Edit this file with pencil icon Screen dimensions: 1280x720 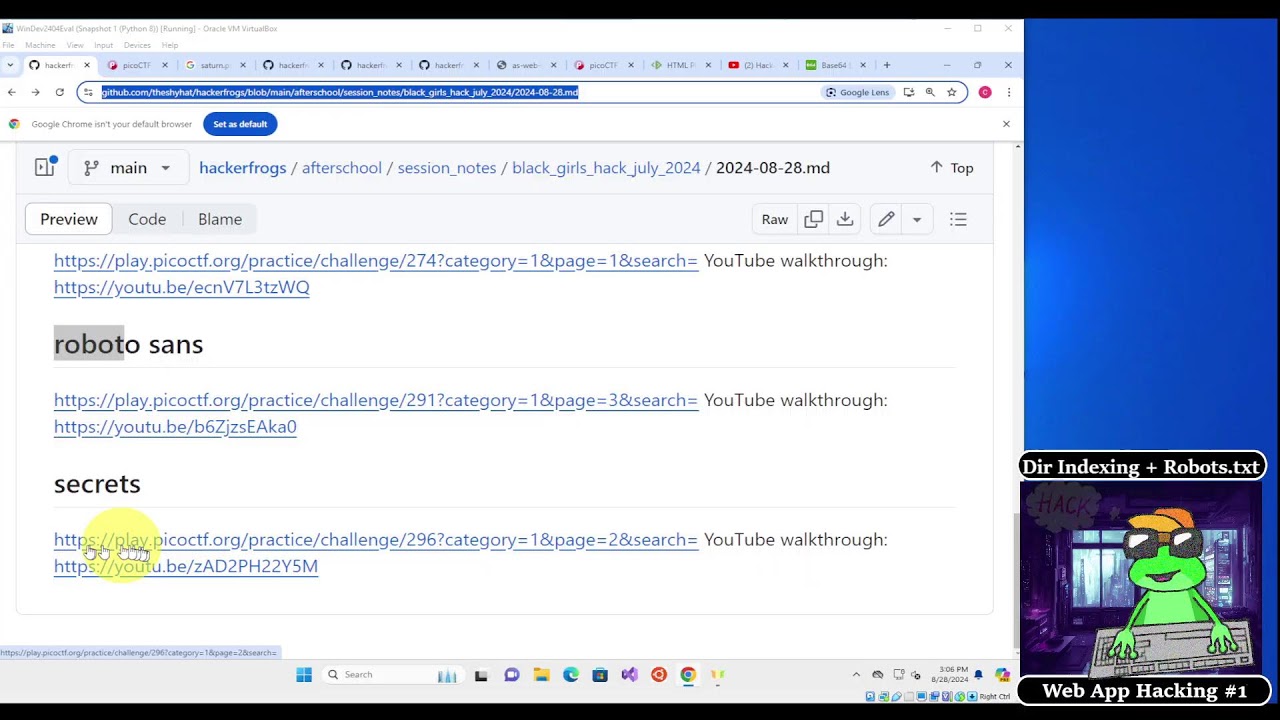[886, 219]
